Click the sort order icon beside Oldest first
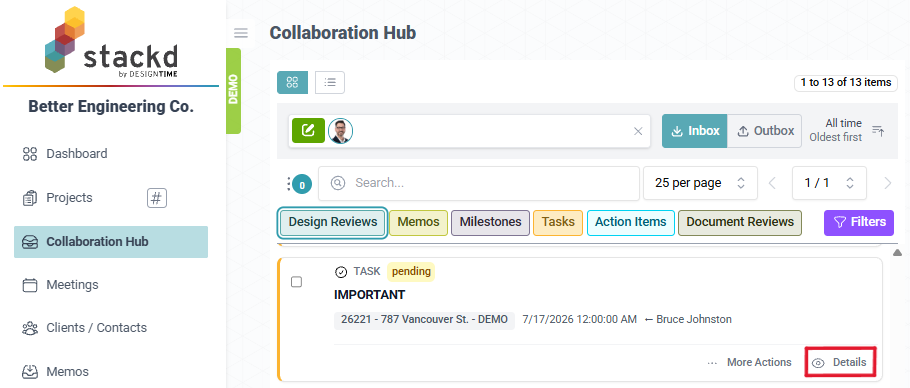 pyautogui.click(x=879, y=131)
